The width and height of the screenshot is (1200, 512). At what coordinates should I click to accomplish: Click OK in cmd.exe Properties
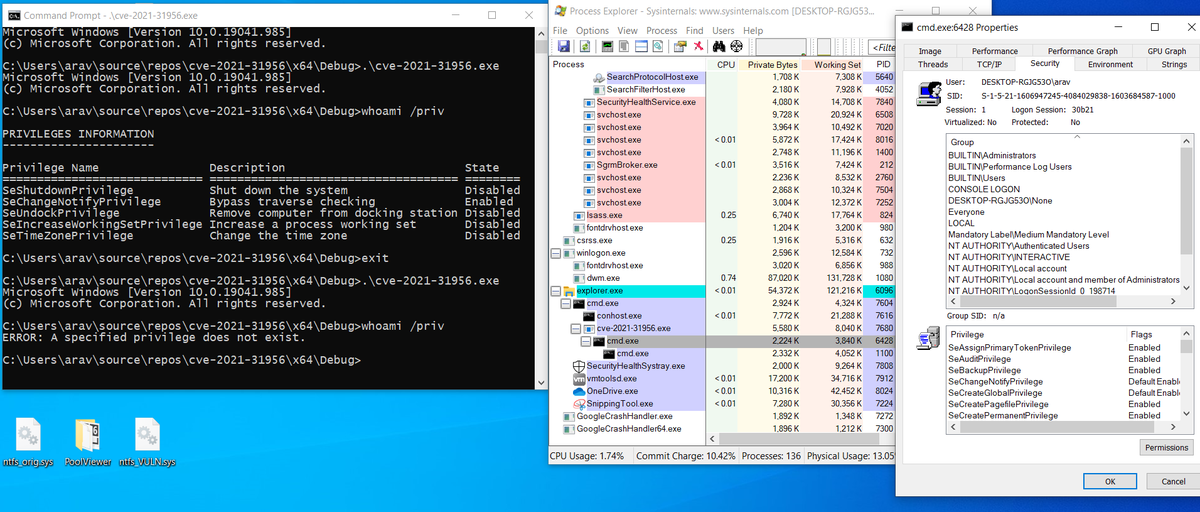[1109, 481]
